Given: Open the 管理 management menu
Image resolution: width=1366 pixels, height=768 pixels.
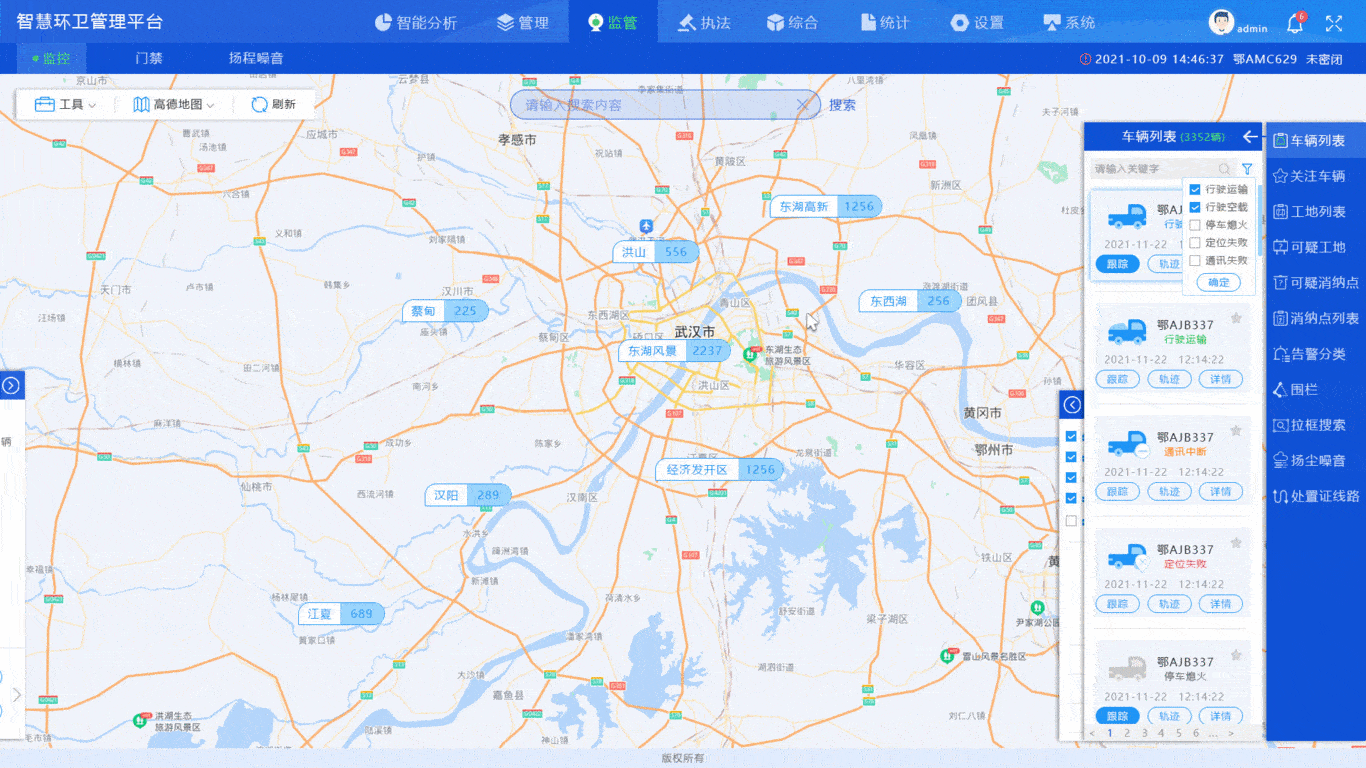Looking at the screenshot, I should [x=522, y=22].
